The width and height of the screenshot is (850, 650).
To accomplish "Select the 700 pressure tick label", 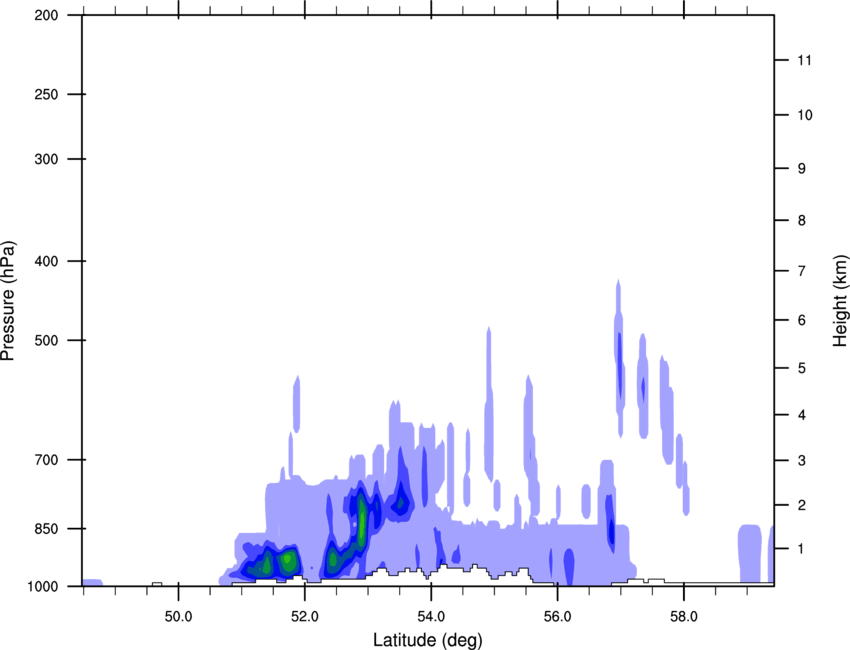I will click(x=46, y=460).
